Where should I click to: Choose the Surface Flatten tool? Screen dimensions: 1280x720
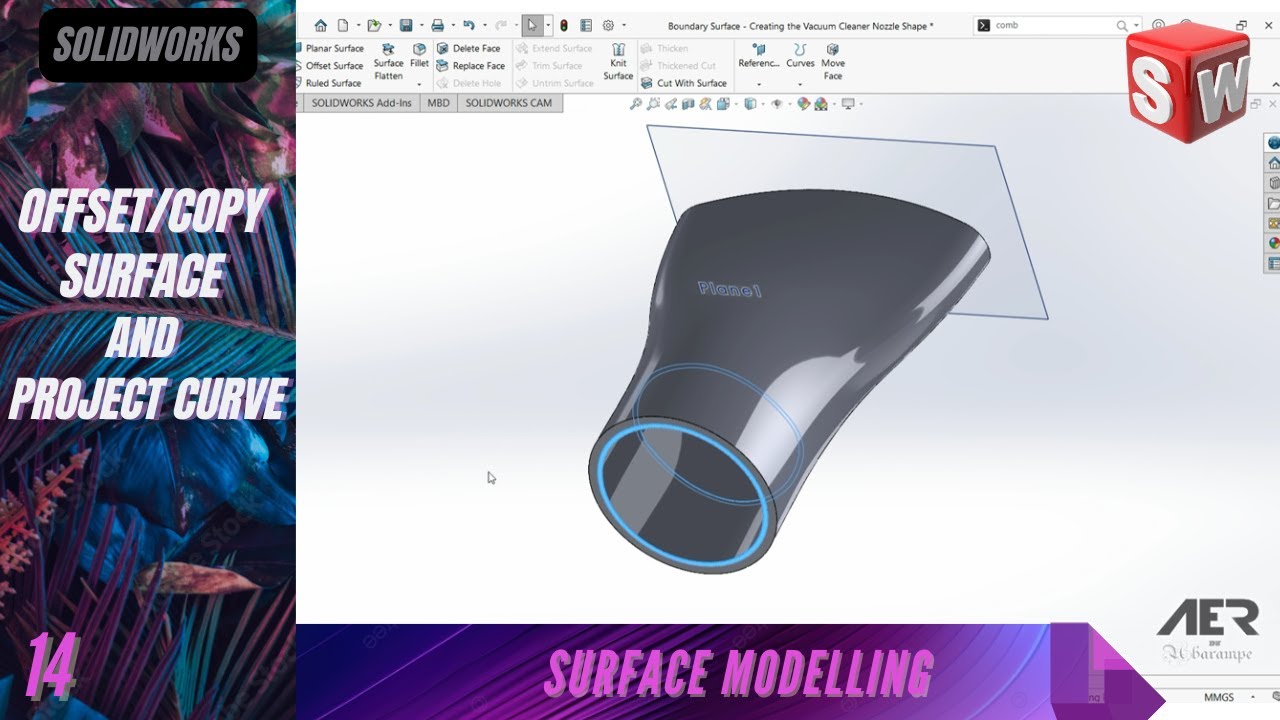tap(388, 62)
